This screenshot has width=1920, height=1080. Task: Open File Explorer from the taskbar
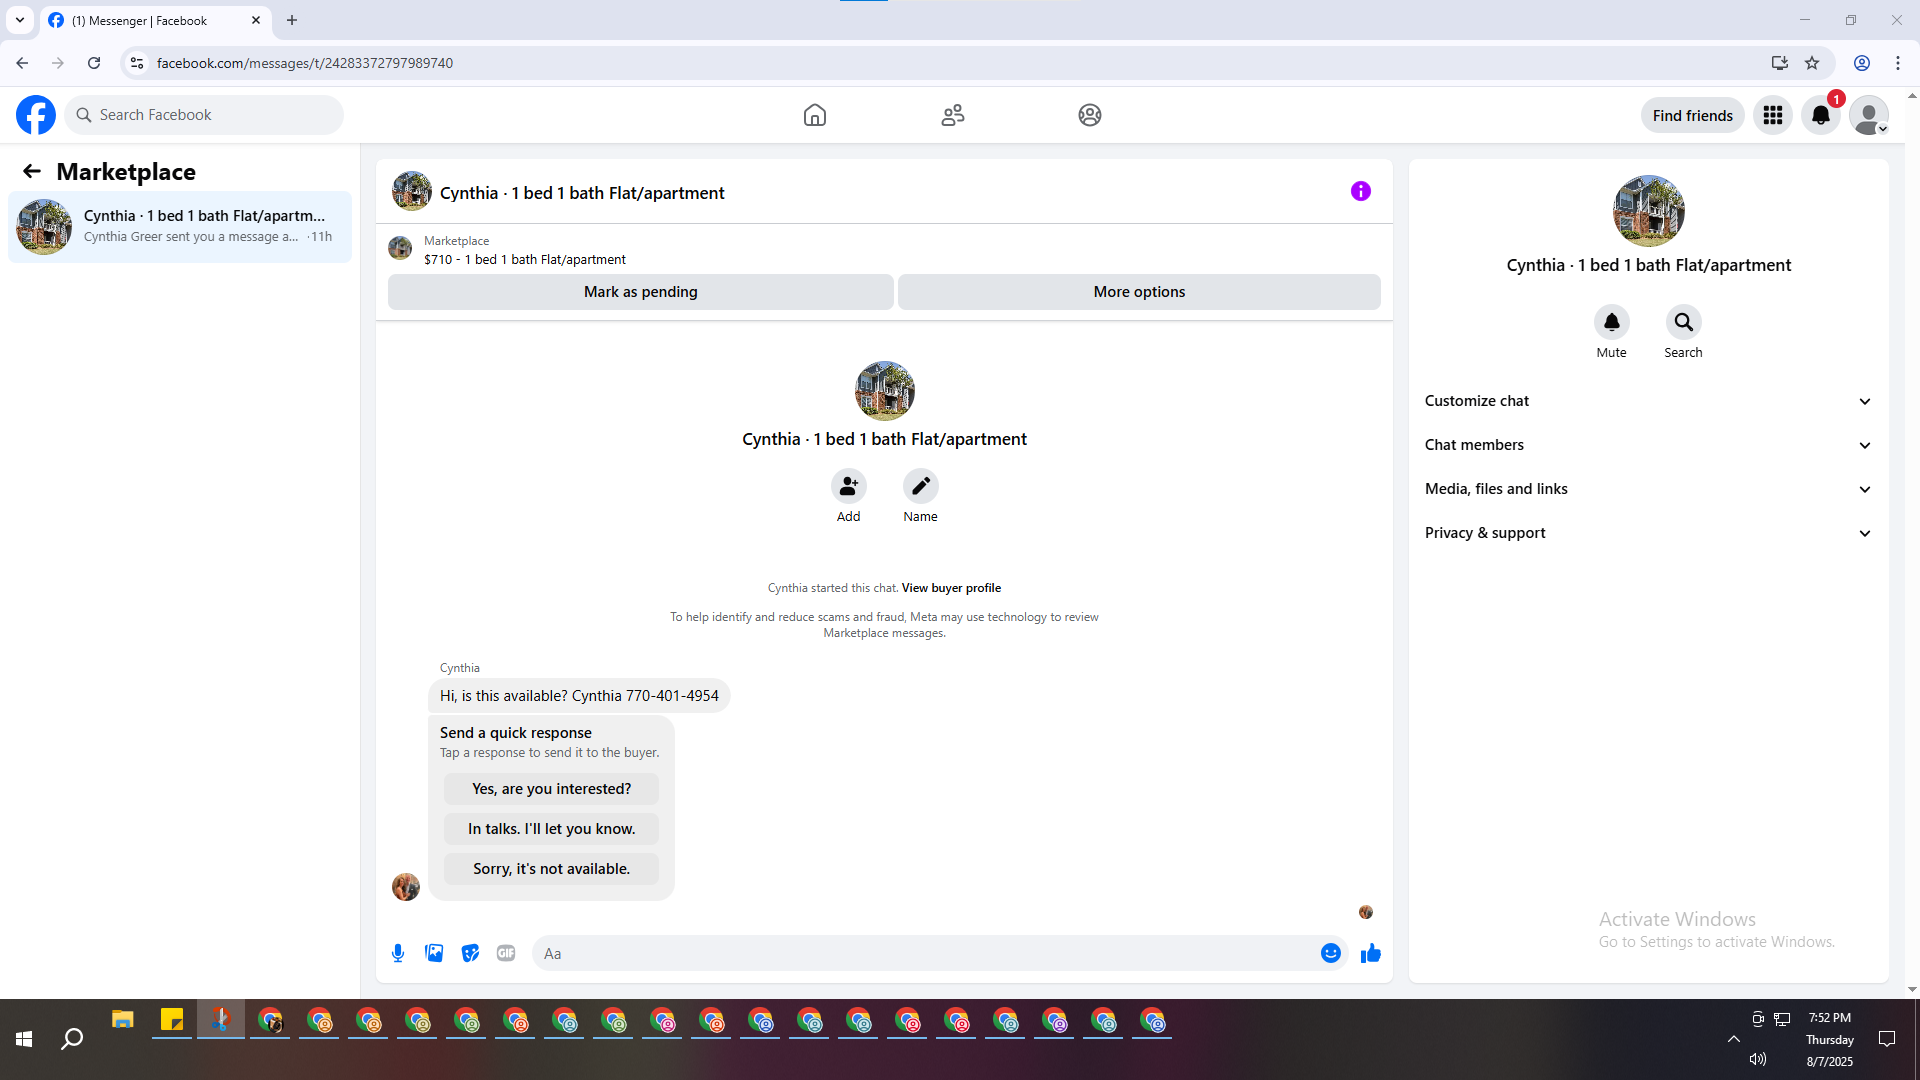(x=123, y=1021)
